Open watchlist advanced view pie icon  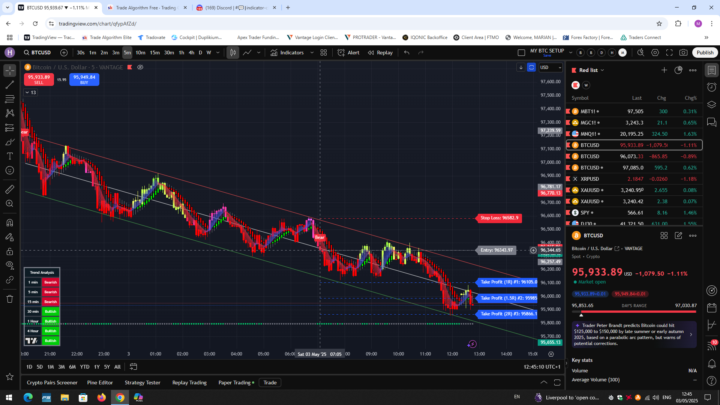click(x=678, y=70)
